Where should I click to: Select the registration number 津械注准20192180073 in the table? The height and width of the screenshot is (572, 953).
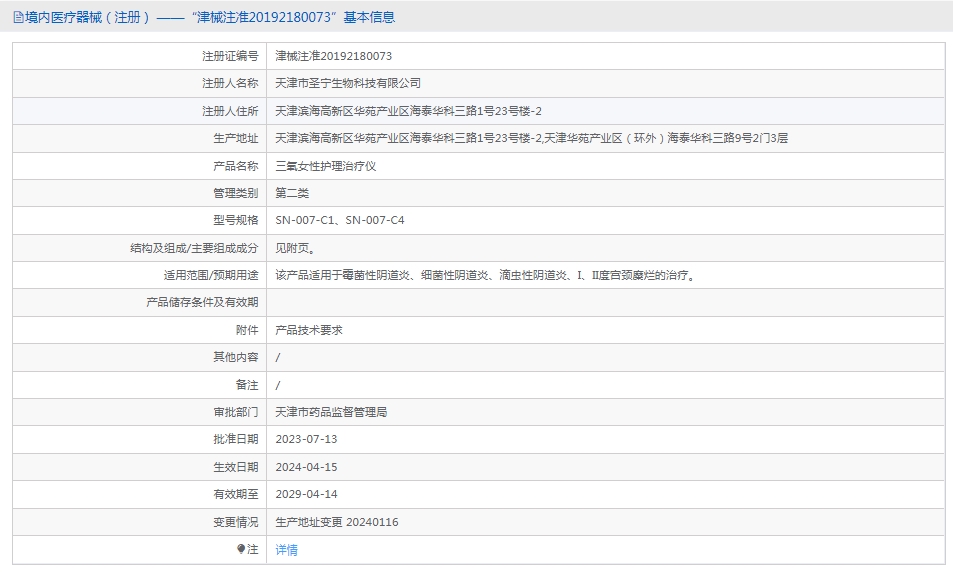coord(334,56)
